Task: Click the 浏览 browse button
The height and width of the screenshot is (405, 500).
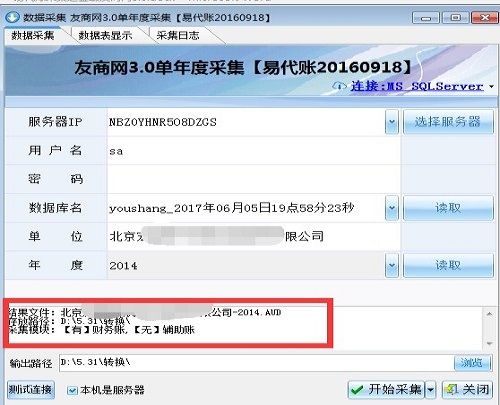Action: pos(472,363)
